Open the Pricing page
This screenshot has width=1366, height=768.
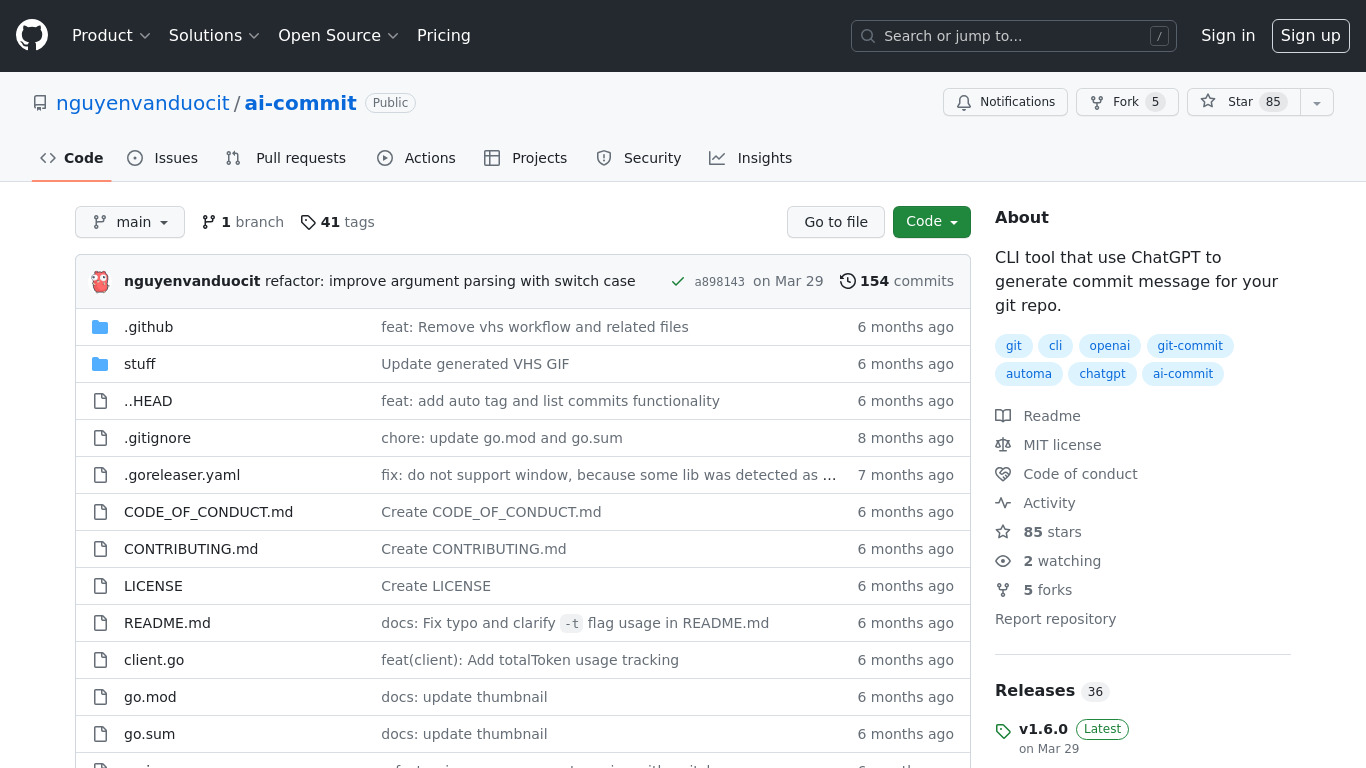pyautogui.click(x=443, y=35)
